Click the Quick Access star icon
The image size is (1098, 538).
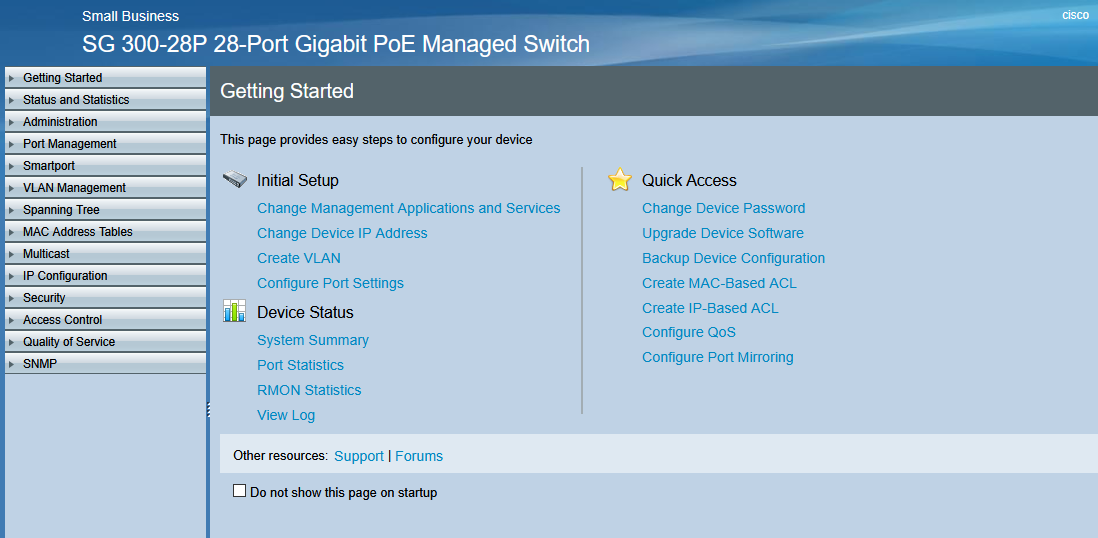(x=620, y=180)
